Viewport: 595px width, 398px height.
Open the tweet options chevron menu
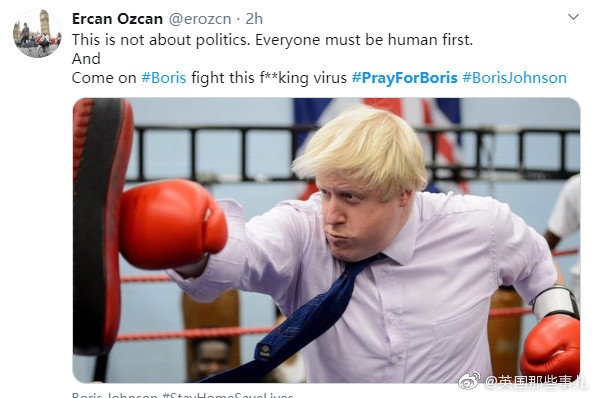573,17
